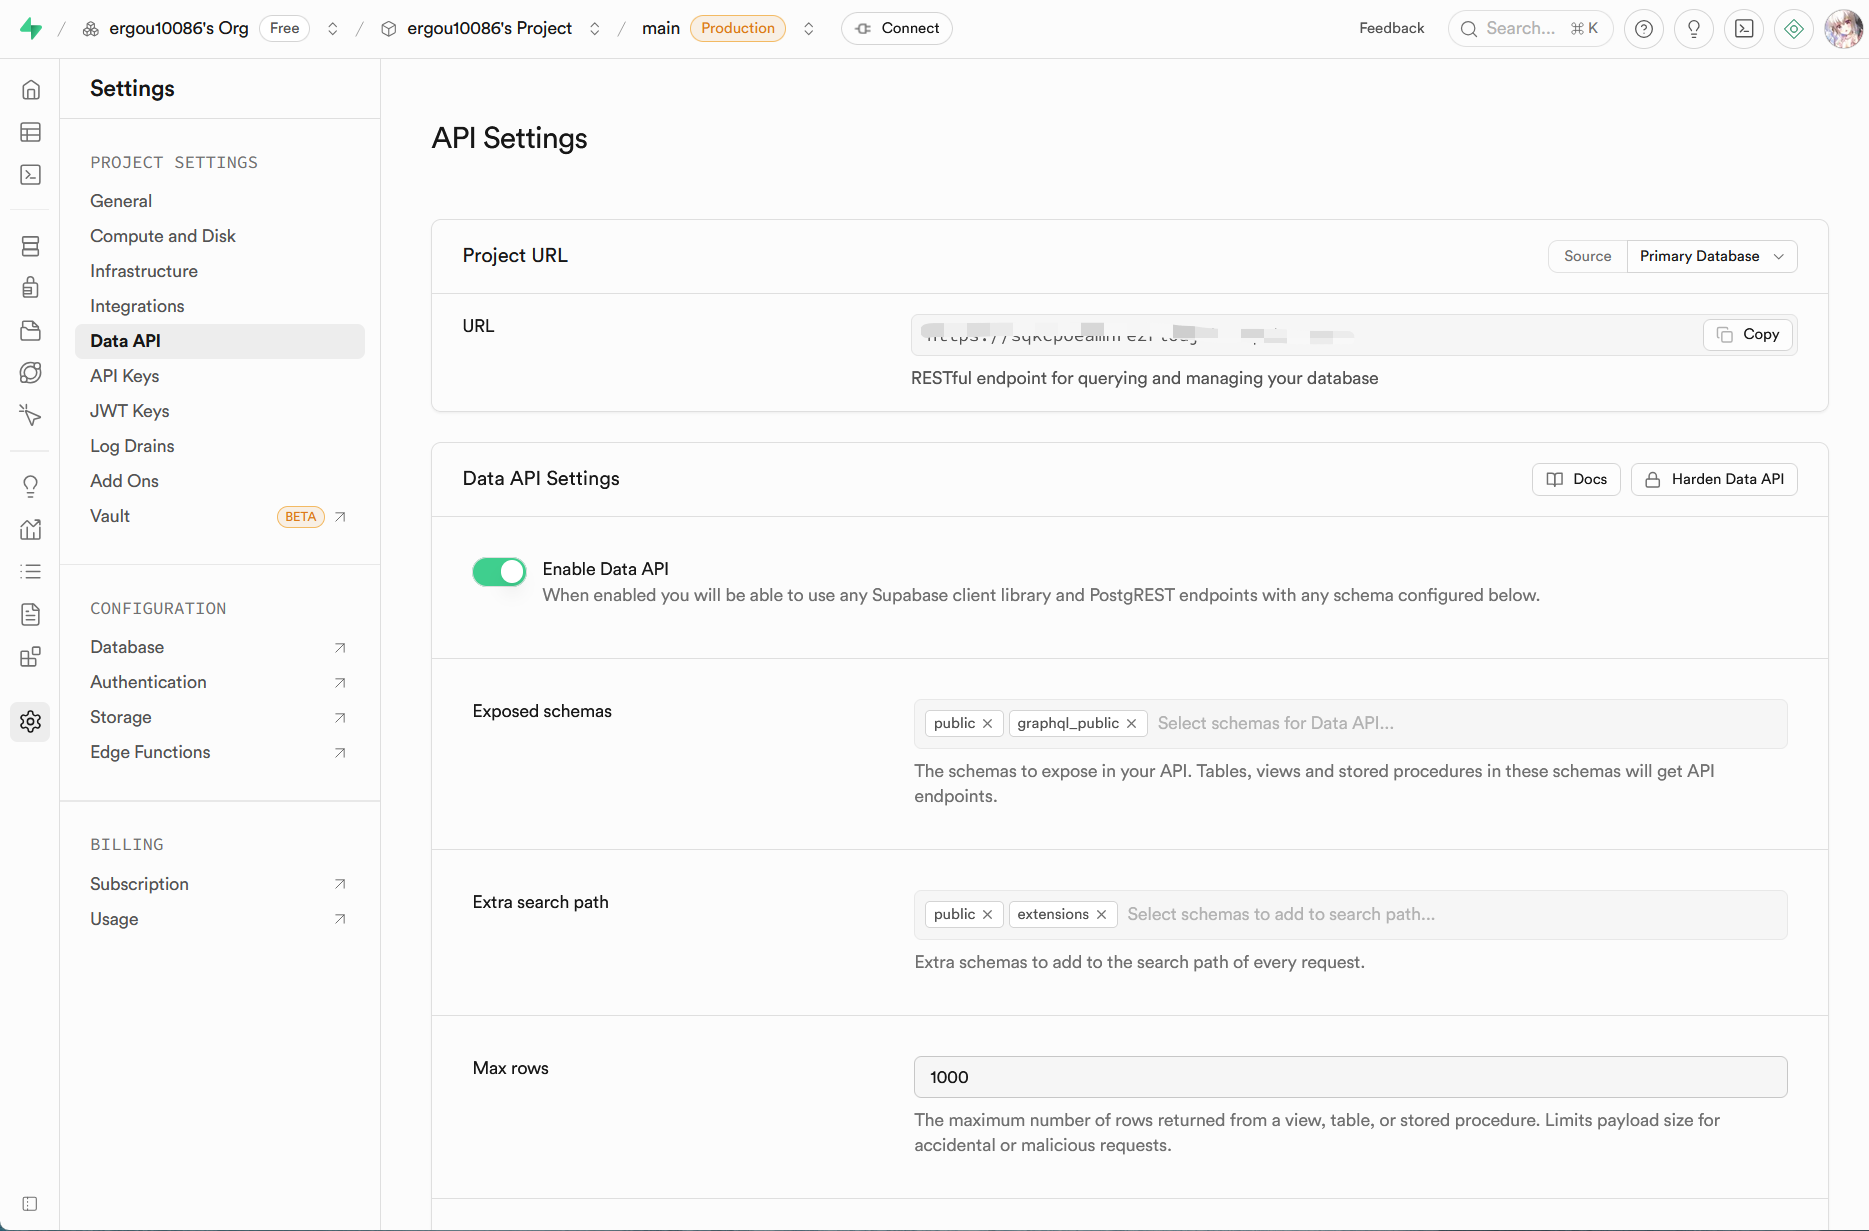Open SQL Editor icon in sidebar
Screen dimensions: 1869x1231
tap(31, 175)
